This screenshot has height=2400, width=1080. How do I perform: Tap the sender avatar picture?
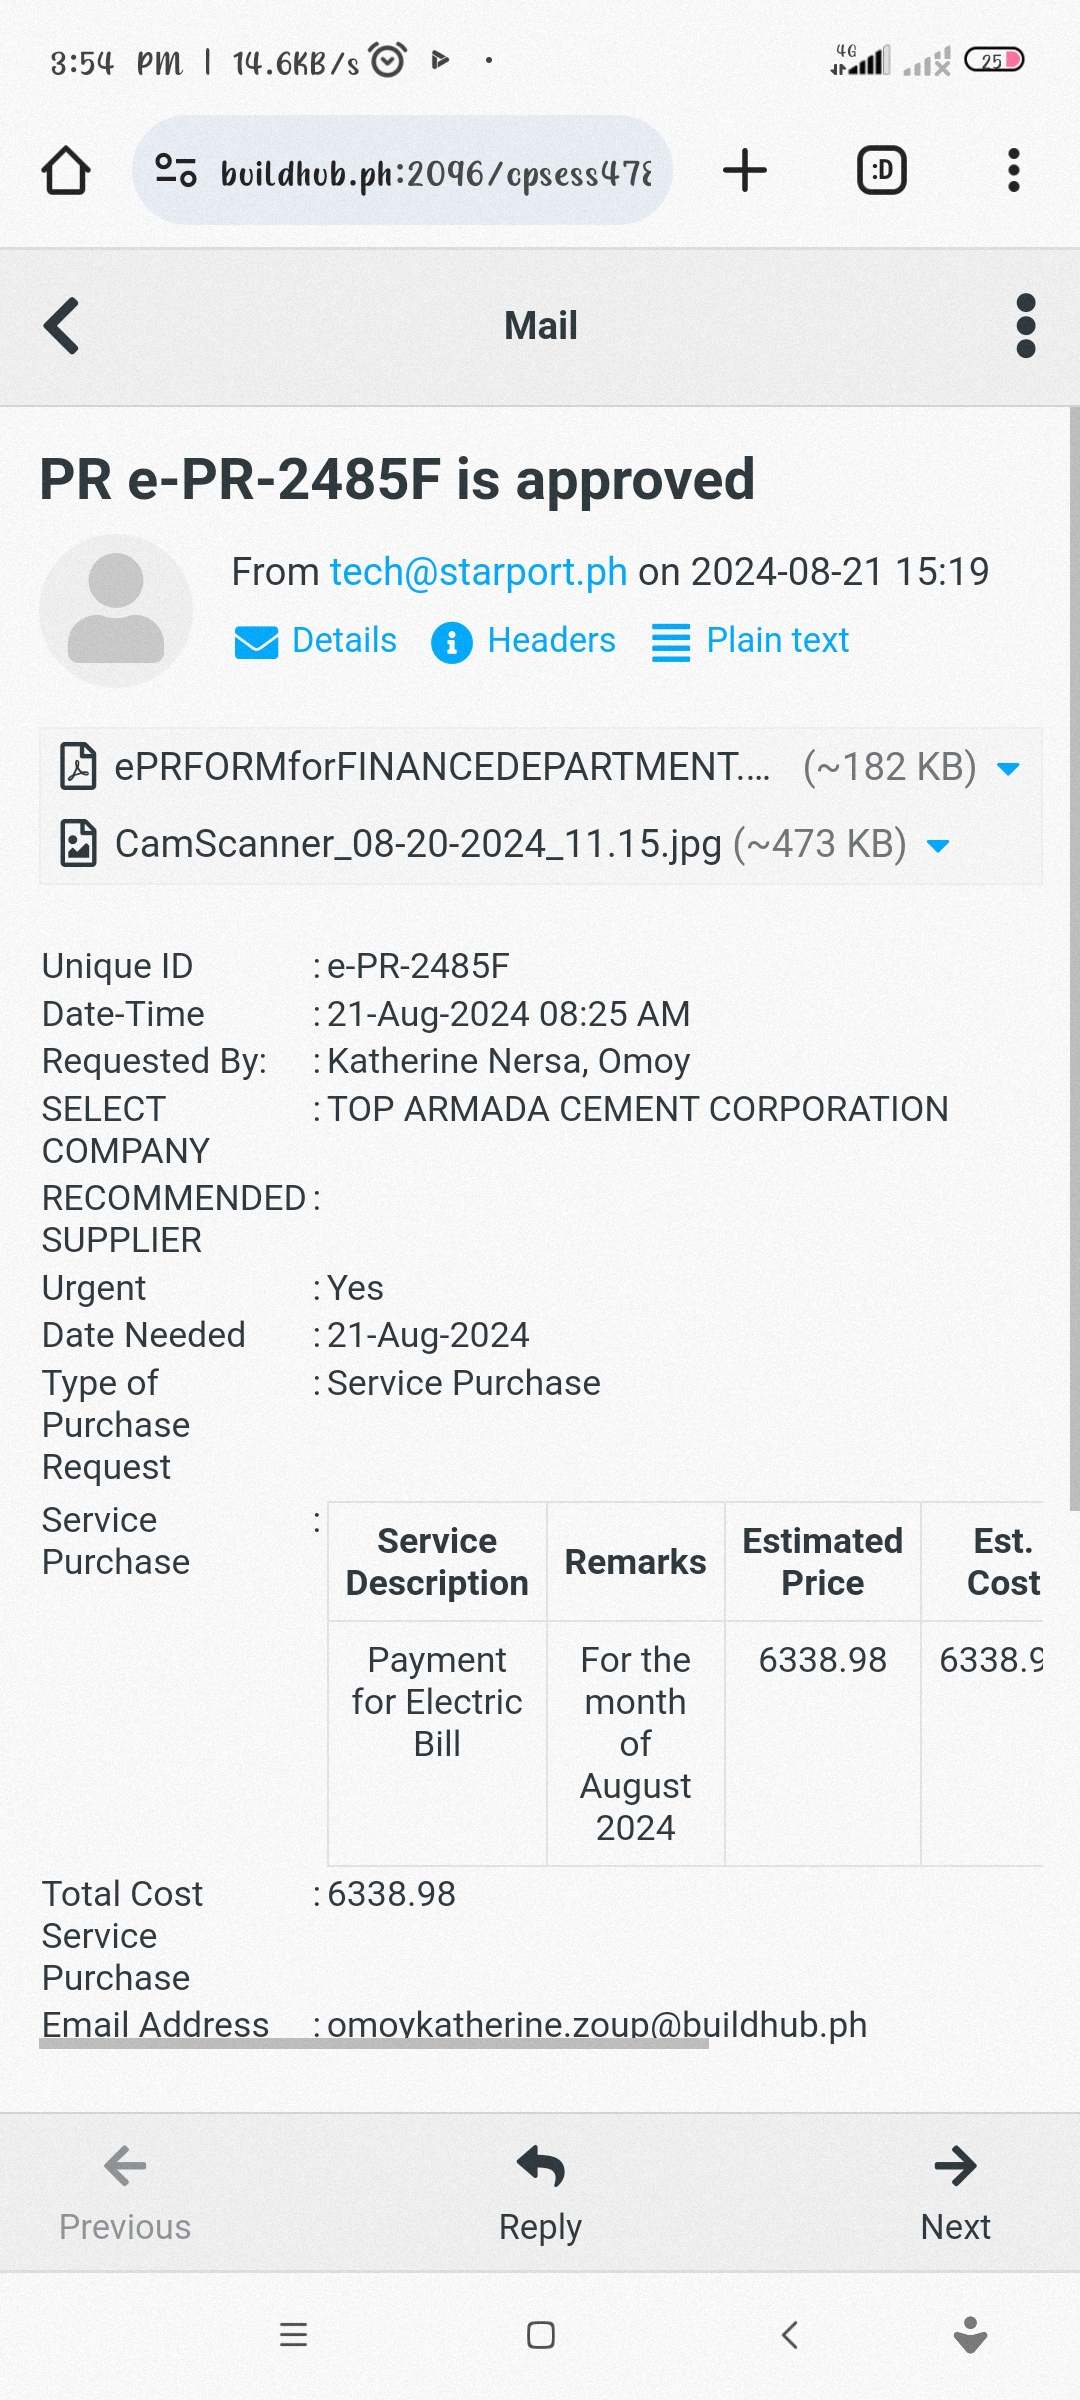coord(116,611)
